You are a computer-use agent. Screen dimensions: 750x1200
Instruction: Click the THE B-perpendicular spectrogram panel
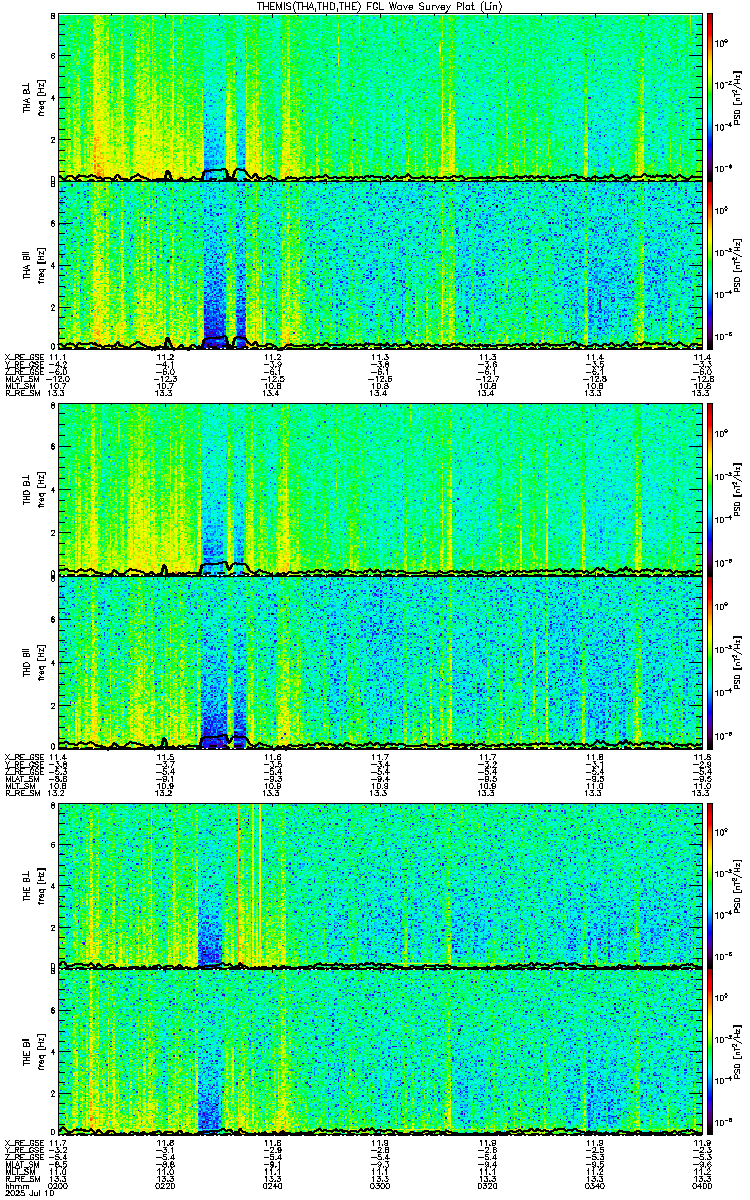pos(380,885)
